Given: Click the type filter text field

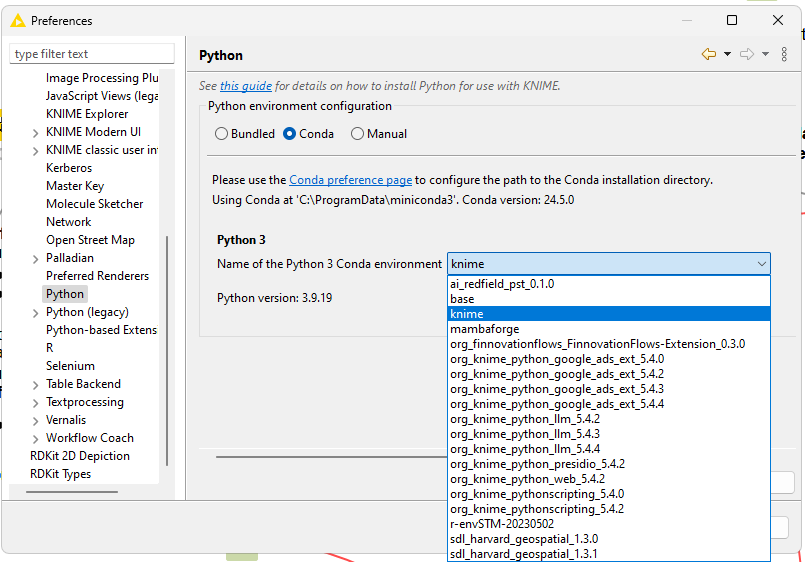Looking at the screenshot, I should (92, 54).
